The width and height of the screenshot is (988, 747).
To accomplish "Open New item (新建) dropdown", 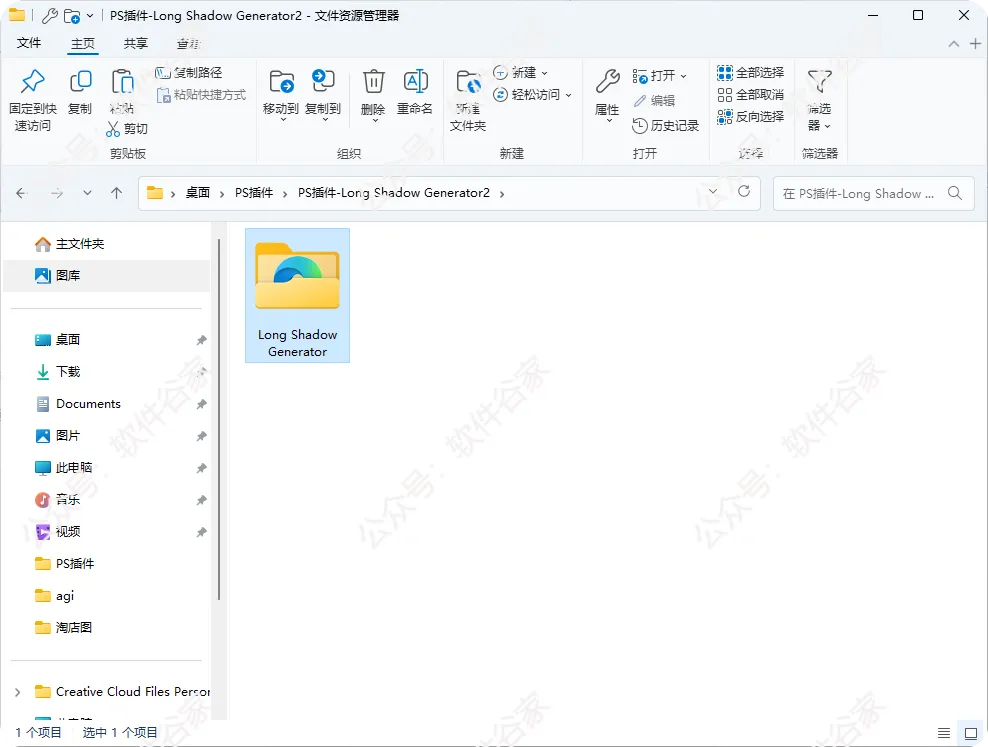I will (x=520, y=73).
